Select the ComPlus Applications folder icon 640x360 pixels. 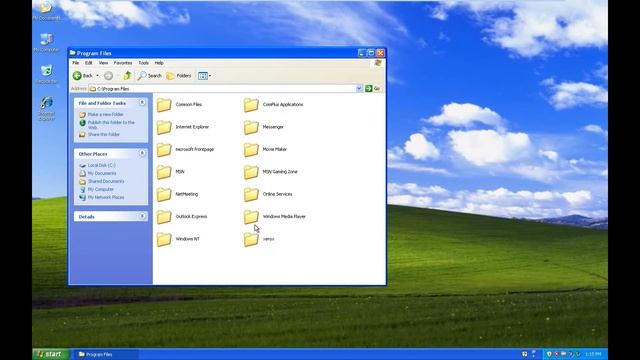click(x=251, y=105)
